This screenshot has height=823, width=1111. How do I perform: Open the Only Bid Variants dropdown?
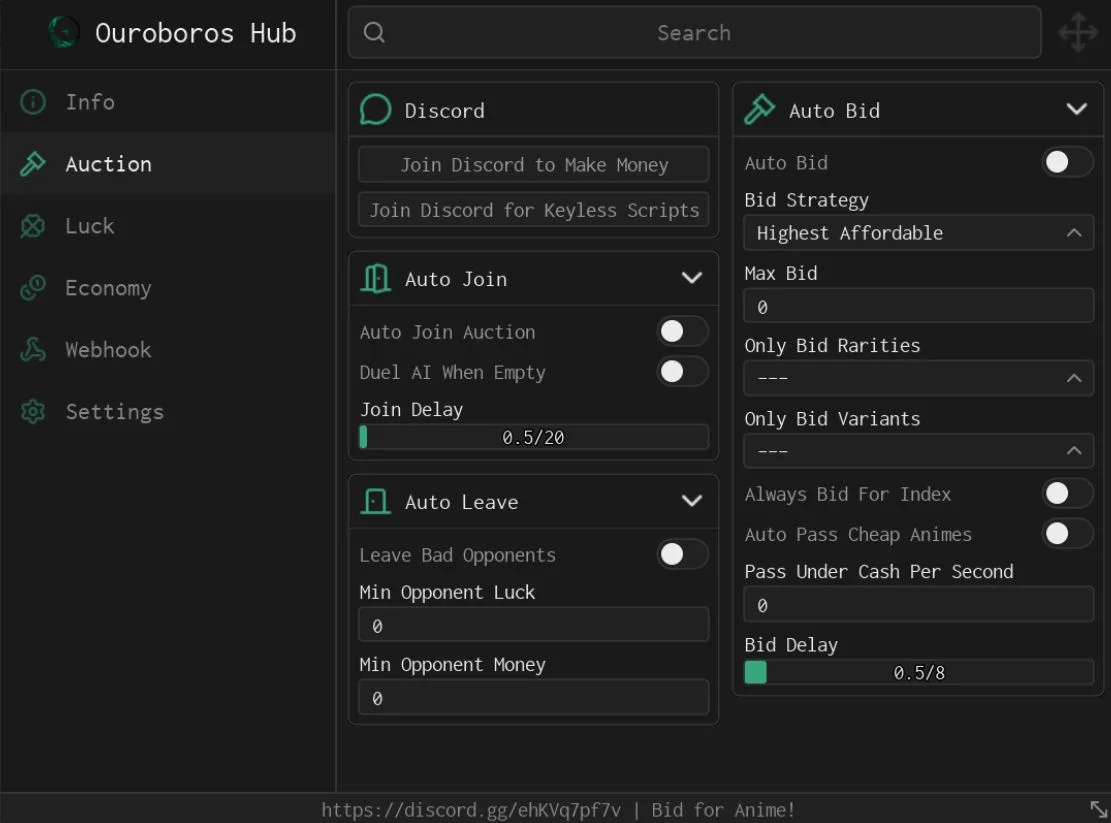(x=918, y=450)
